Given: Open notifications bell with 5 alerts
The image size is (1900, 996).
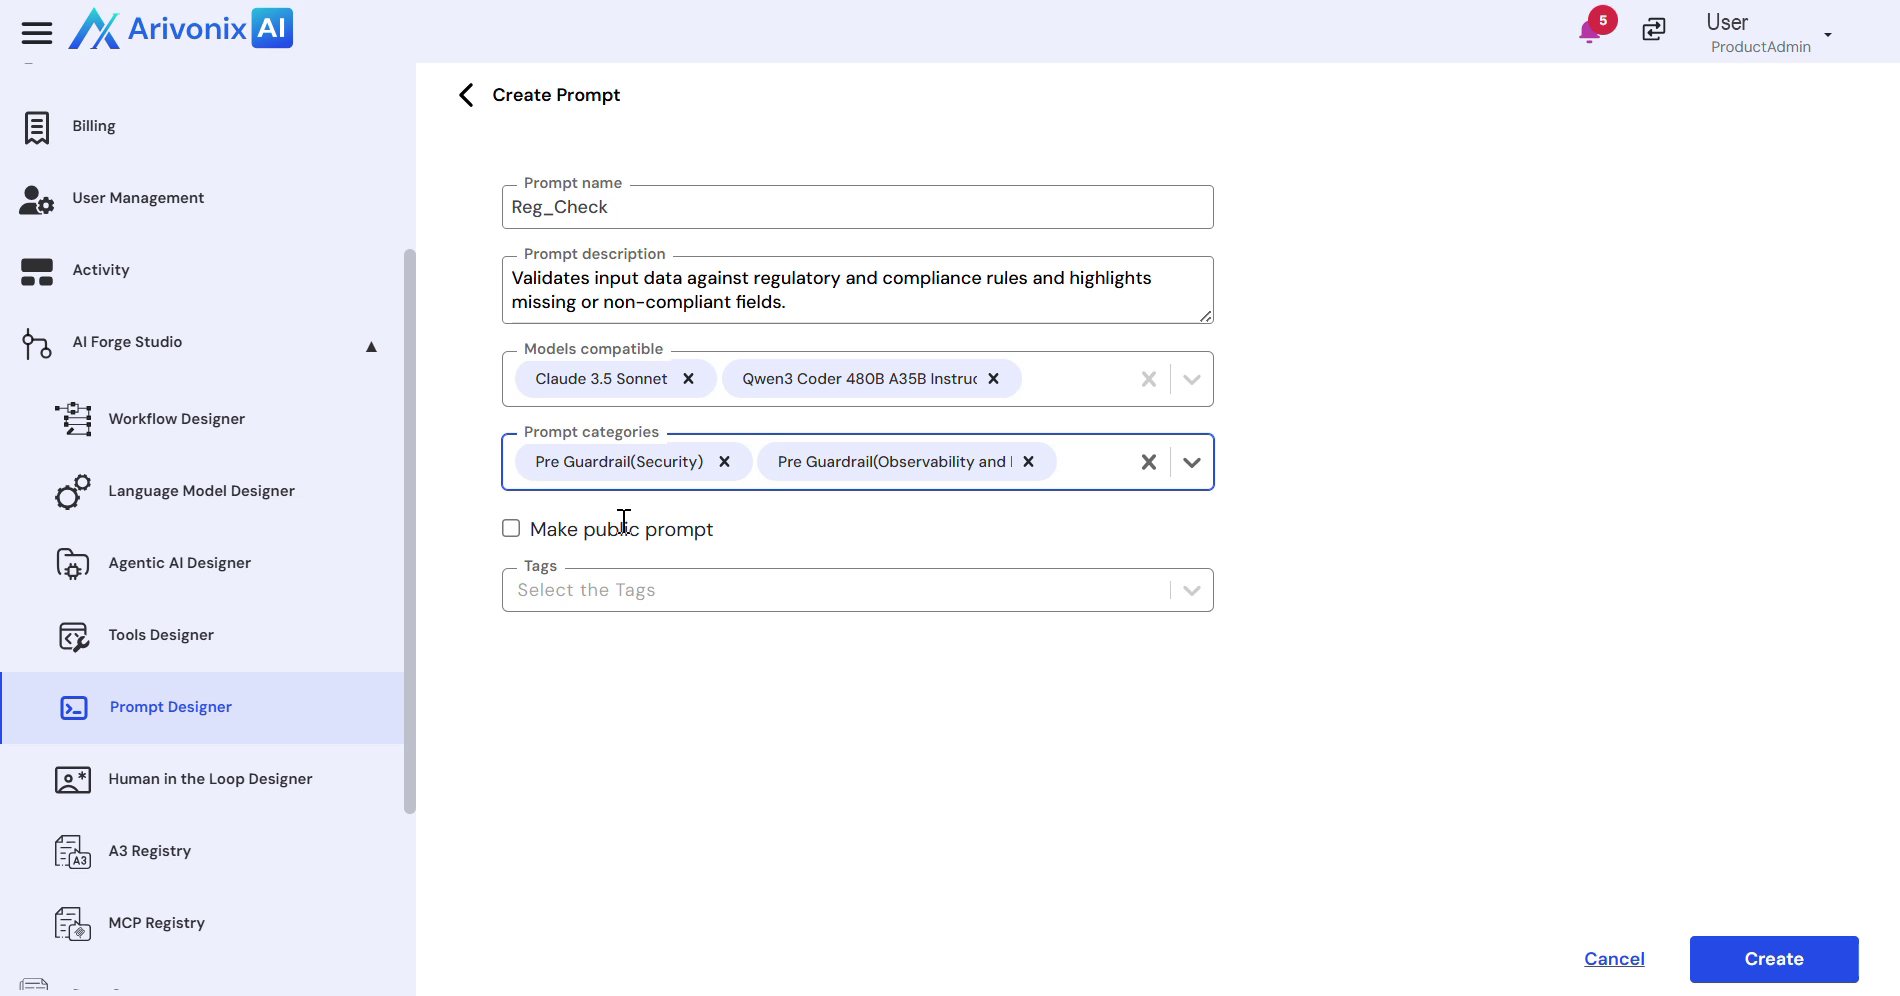Looking at the screenshot, I should pos(1590,31).
